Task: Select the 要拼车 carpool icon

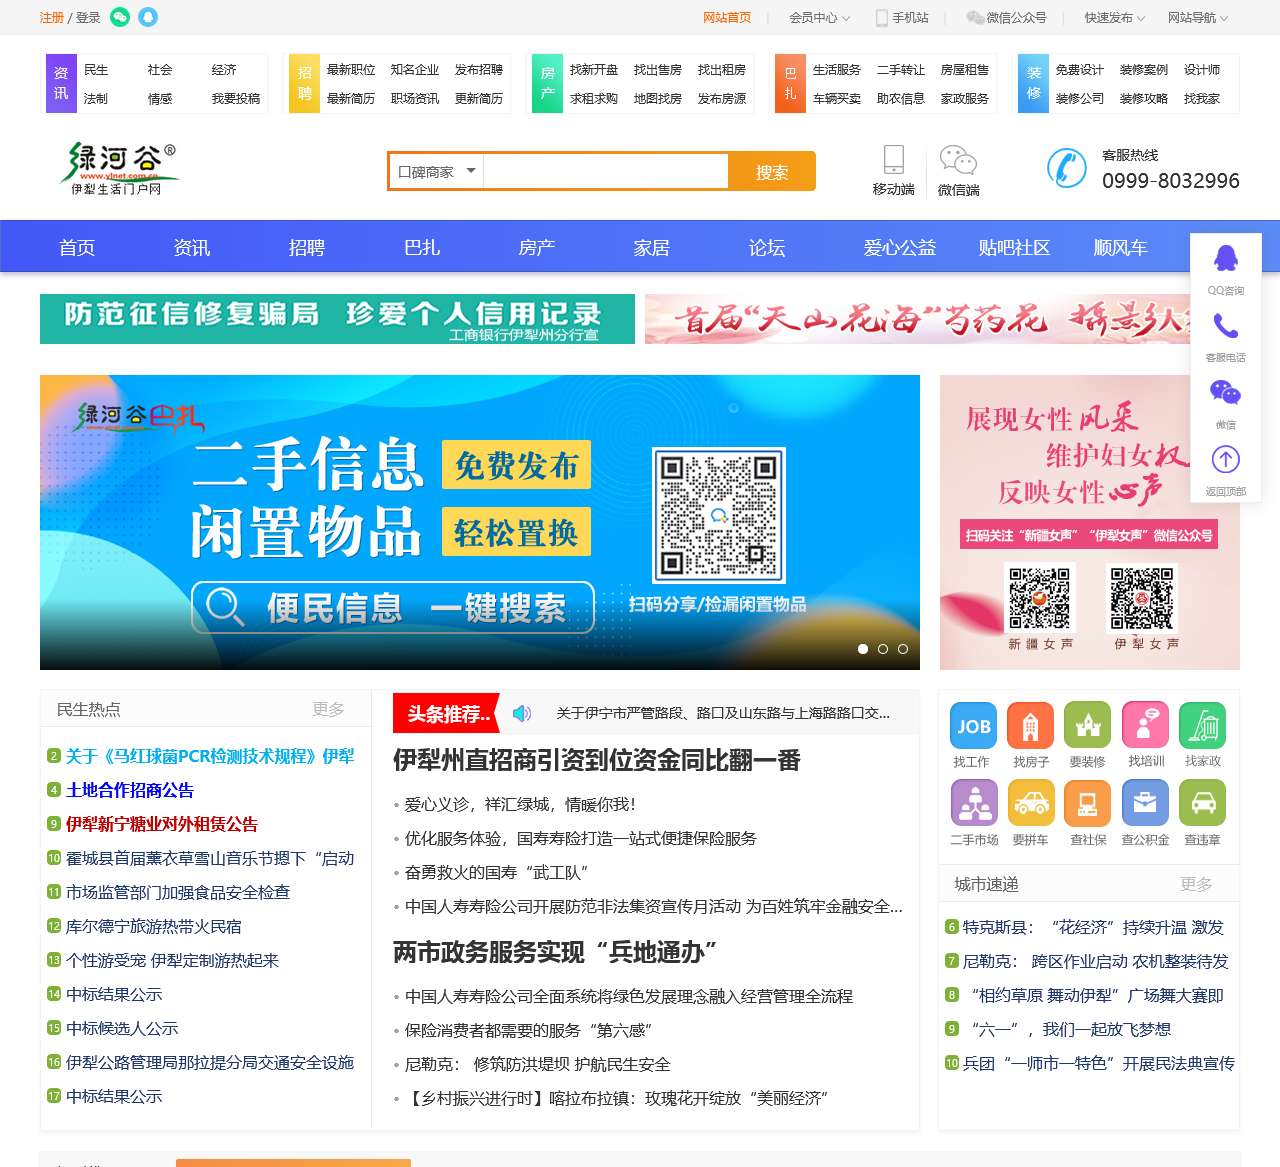Action: pyautogui.click(x=1030, y=802)
